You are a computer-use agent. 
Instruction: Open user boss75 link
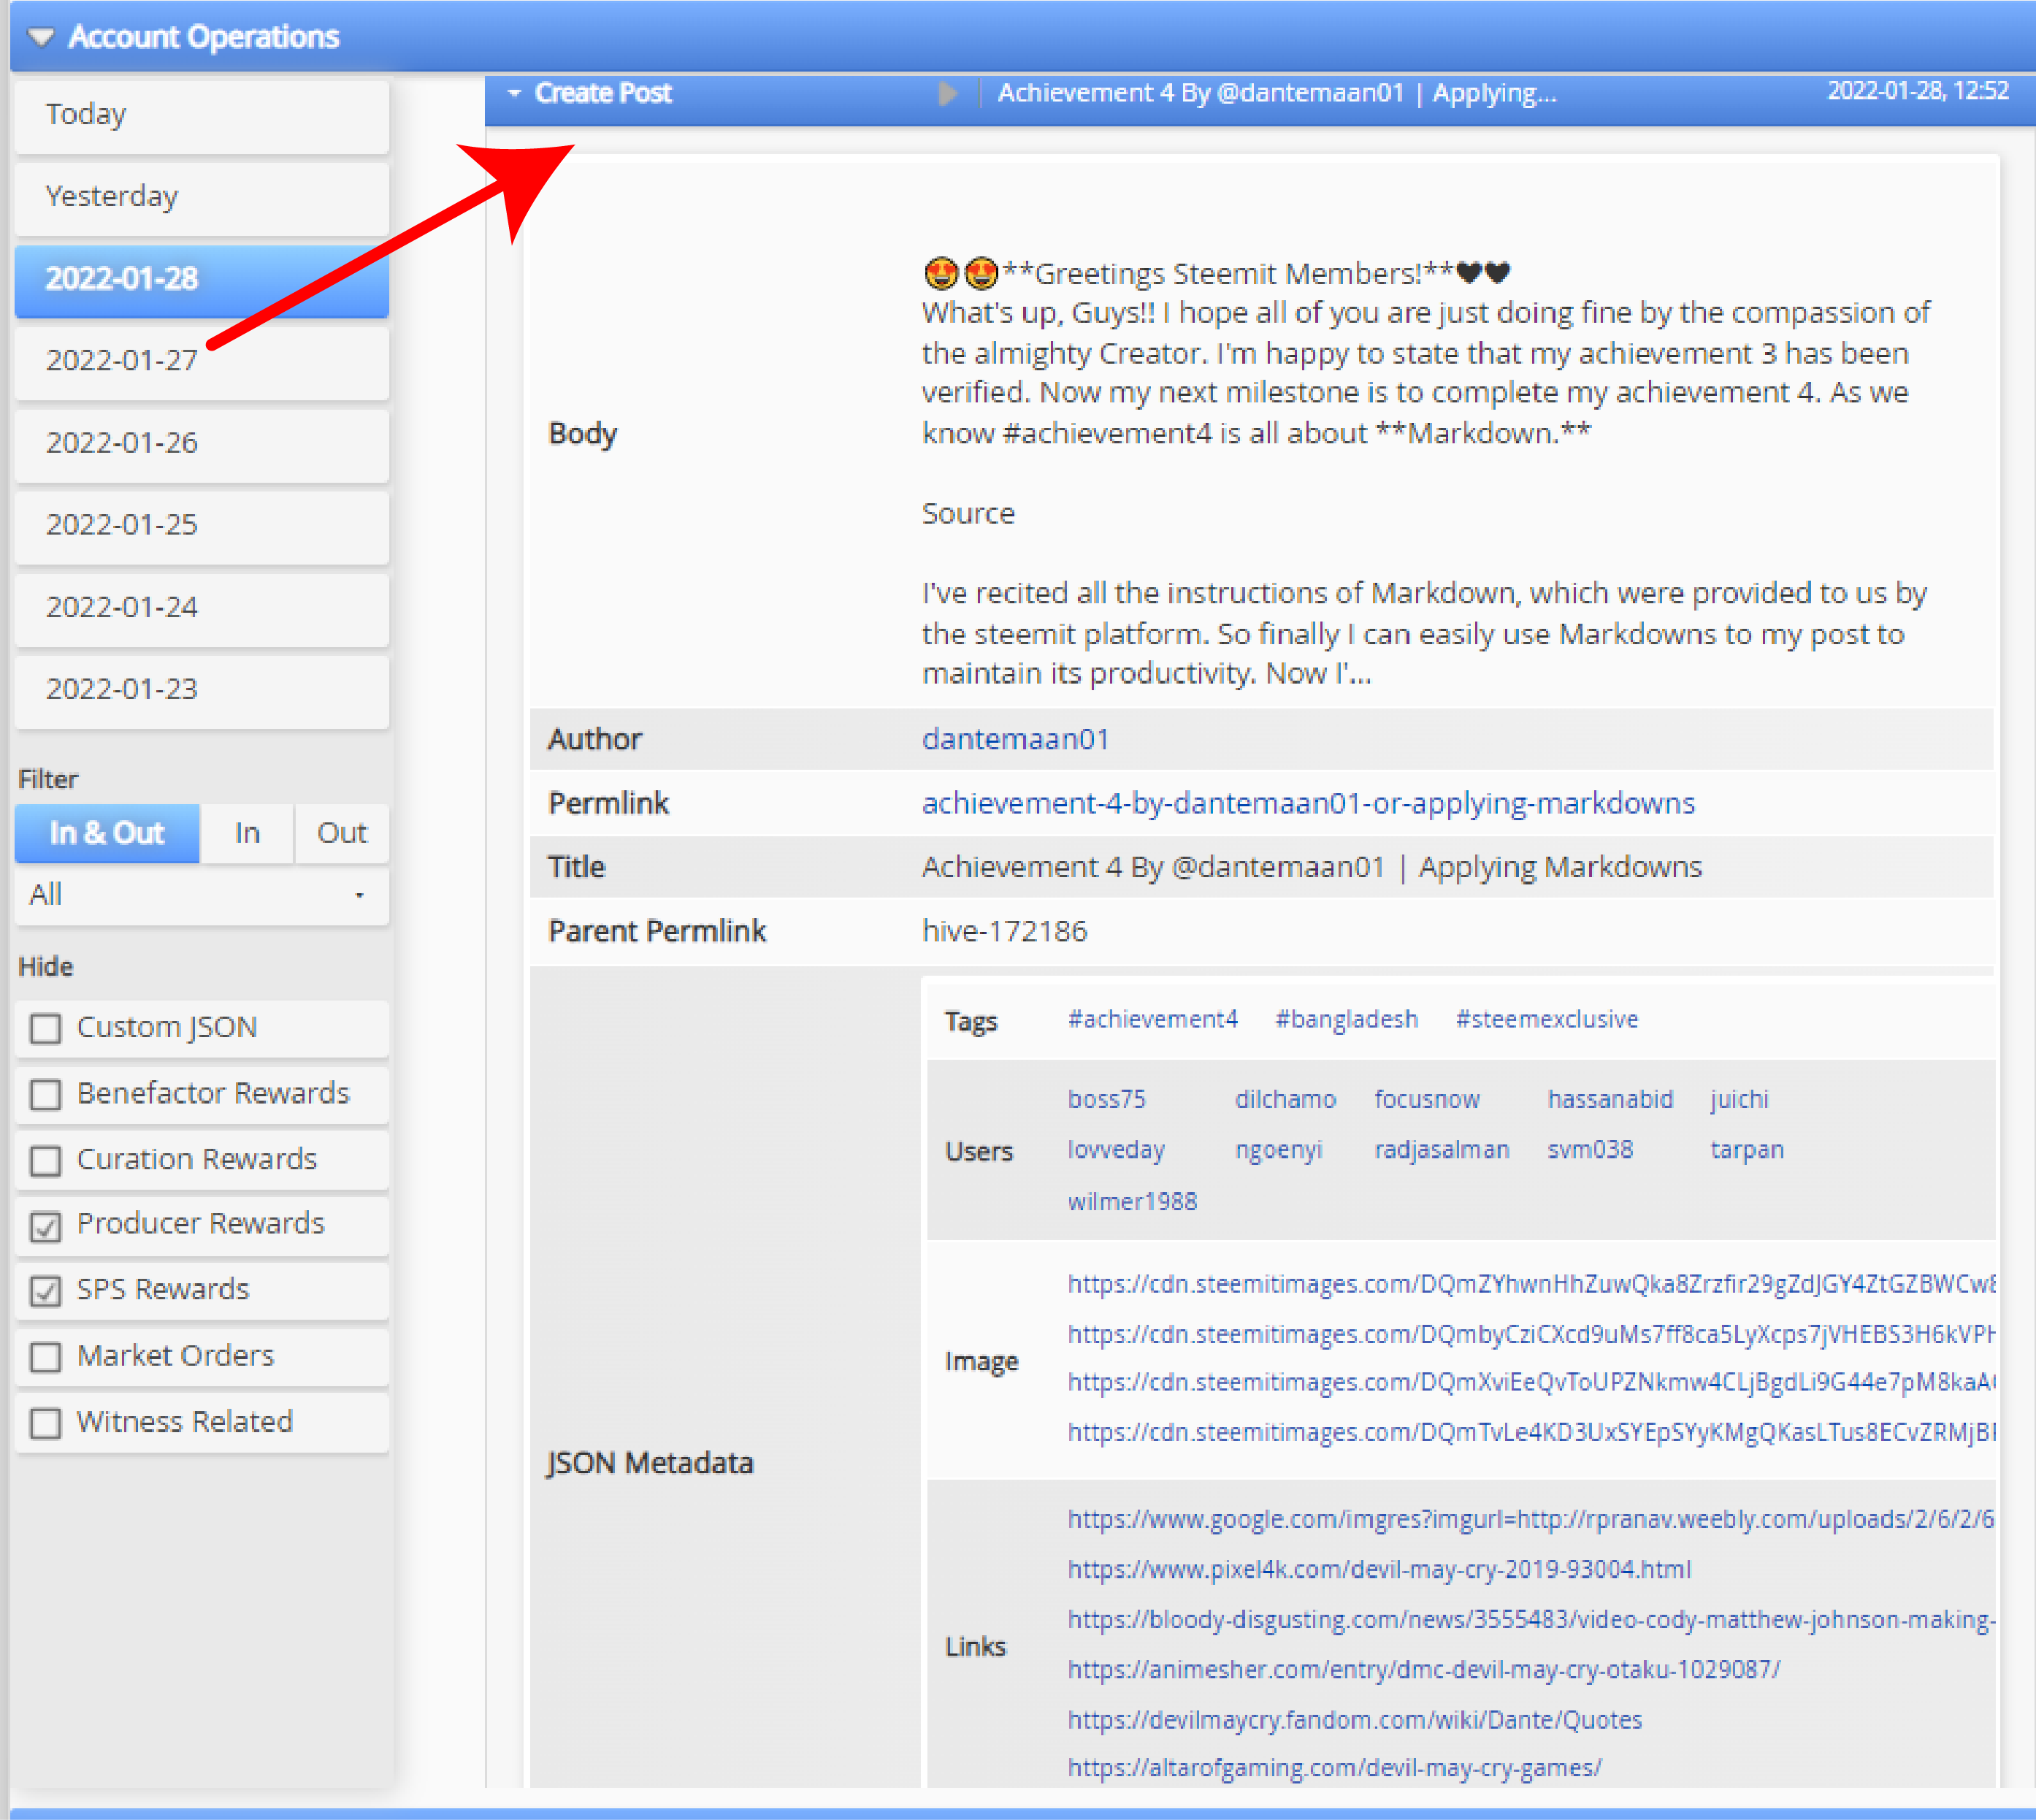[1106, 1099]
